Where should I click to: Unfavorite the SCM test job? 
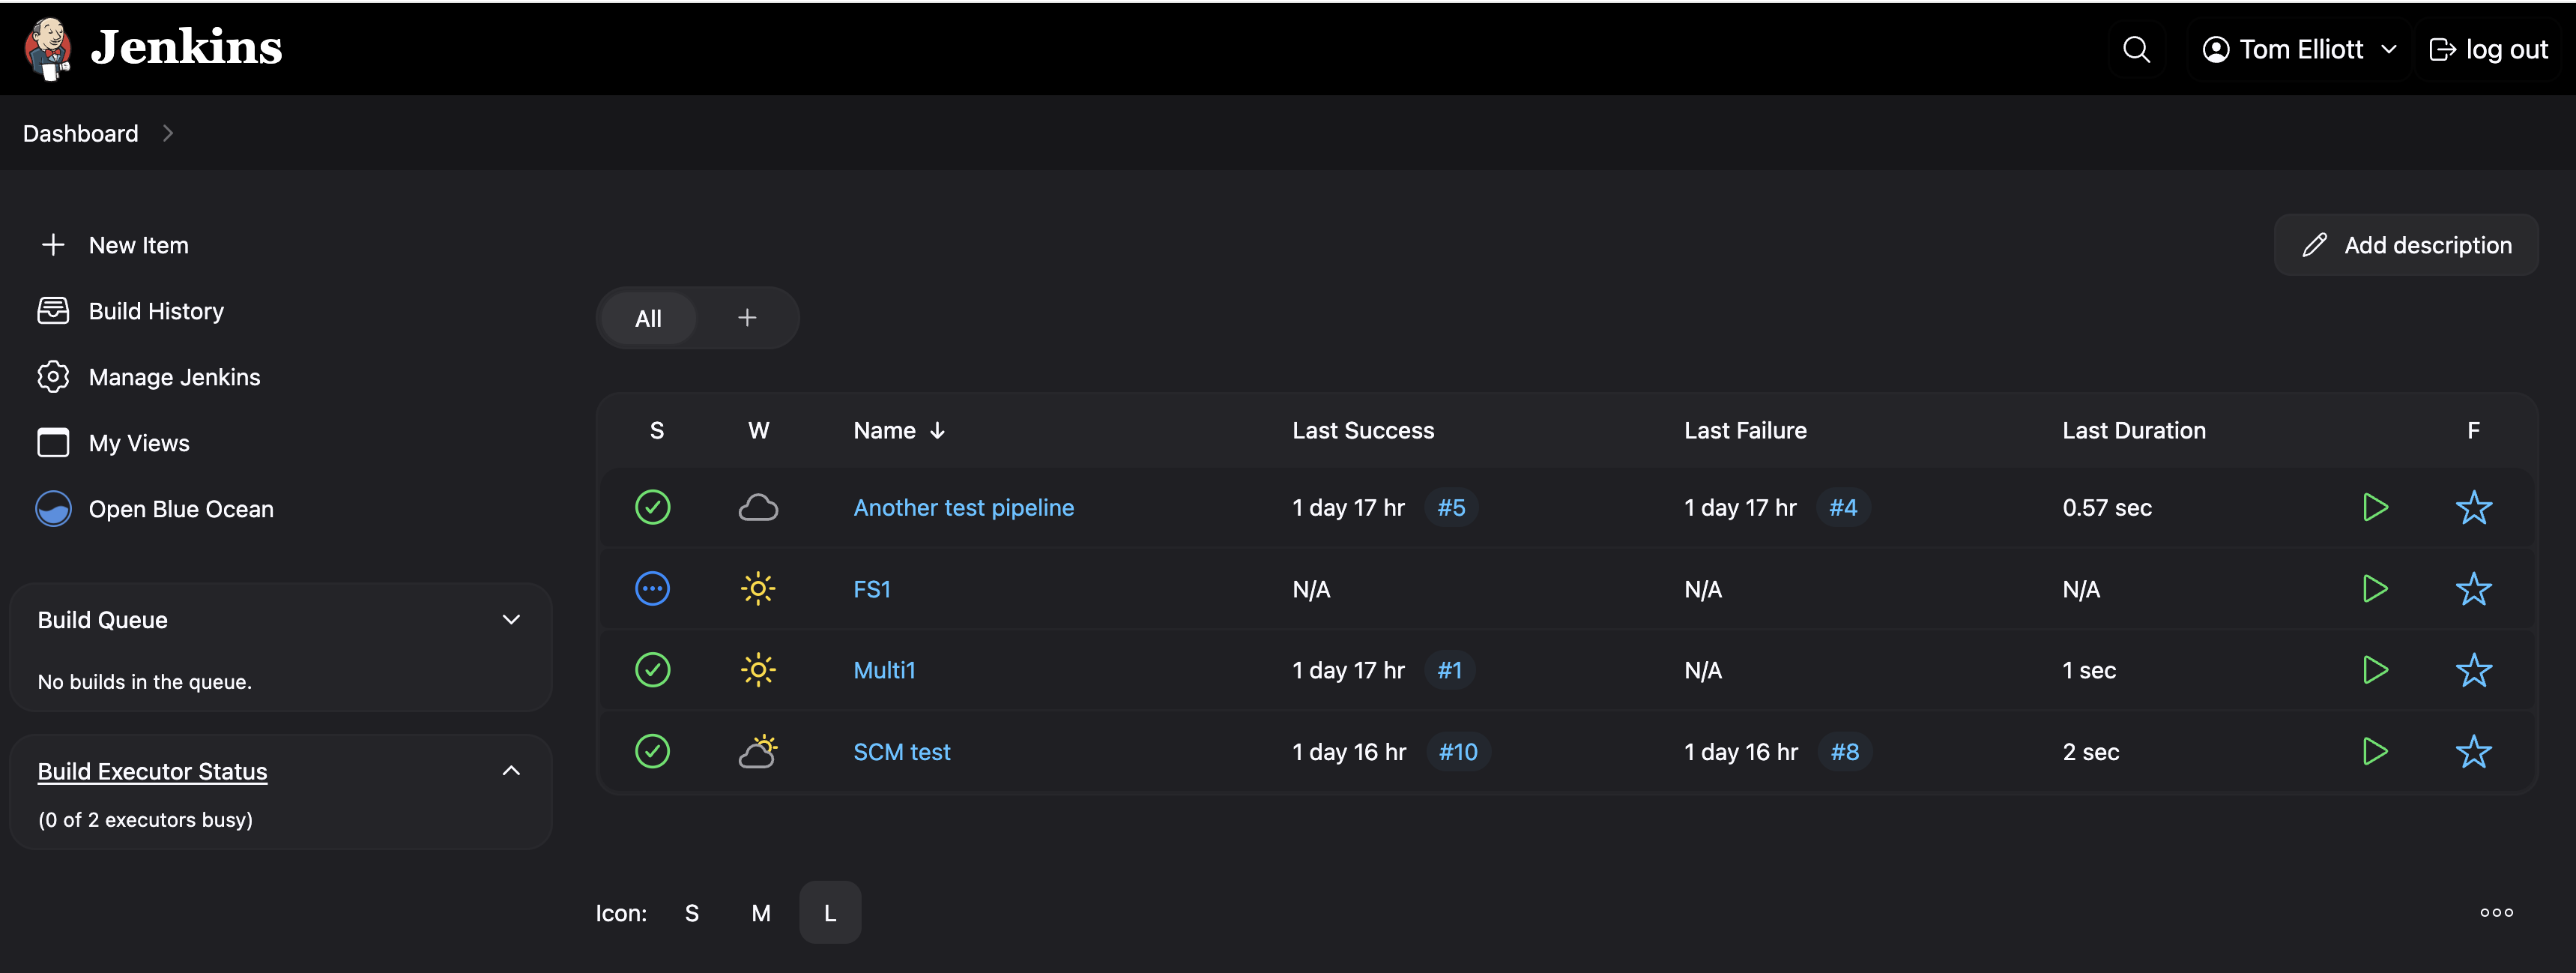click(x=2475, y=751)
